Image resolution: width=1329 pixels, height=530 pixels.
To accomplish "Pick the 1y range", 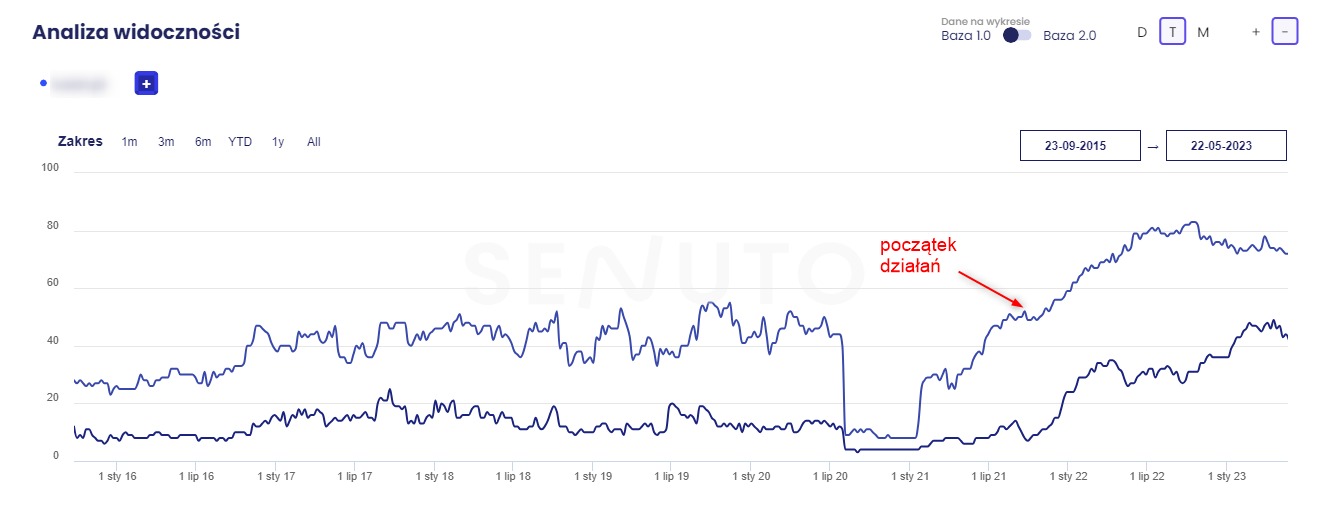I will [x=278, y=142].
